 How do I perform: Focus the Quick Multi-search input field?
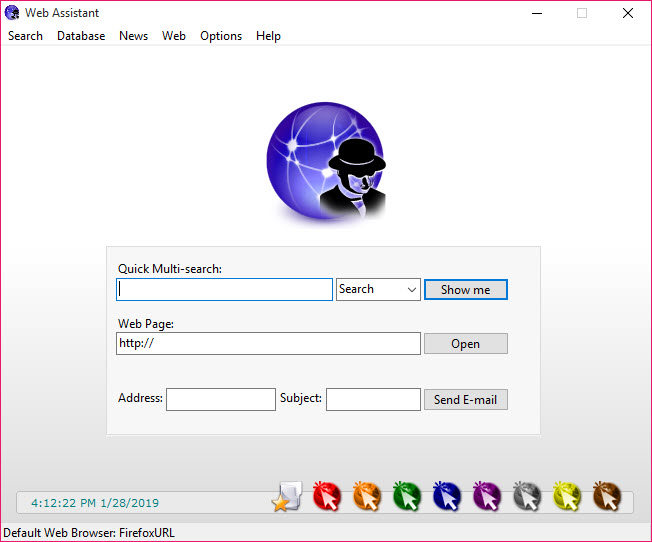click(225, 290)
